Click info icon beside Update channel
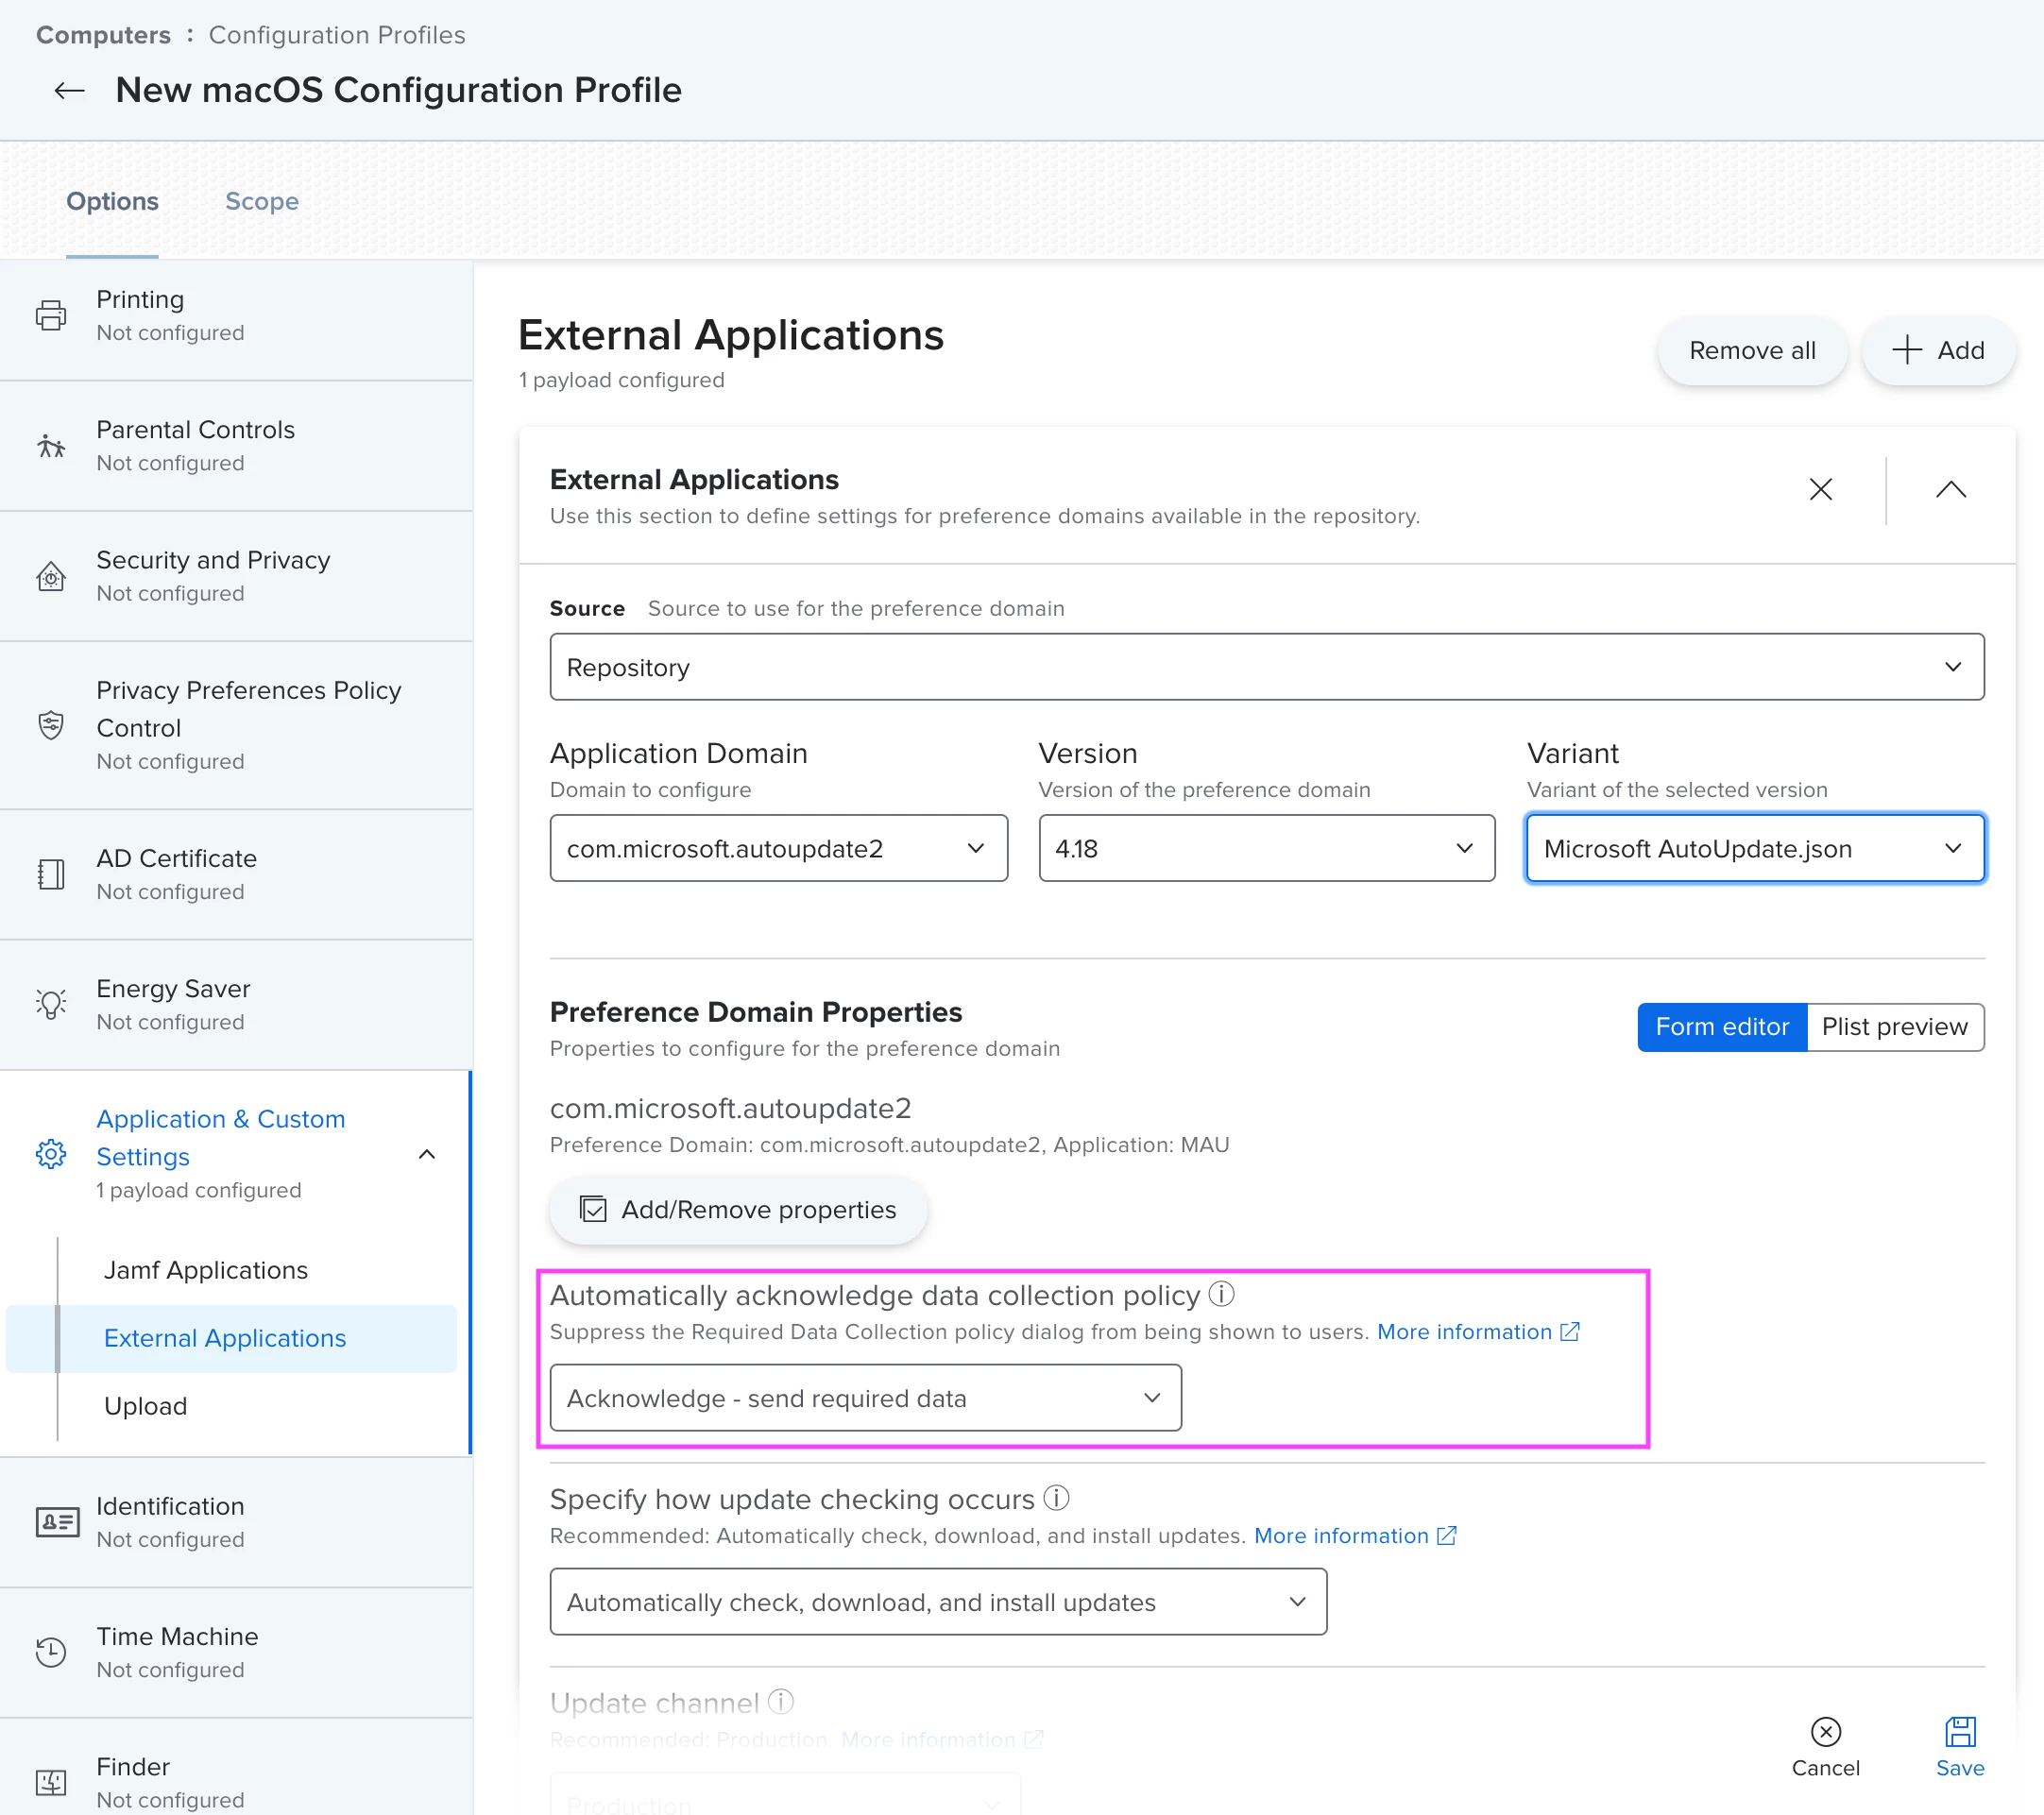2044x1815 pixels. (x=781, y=1701)
